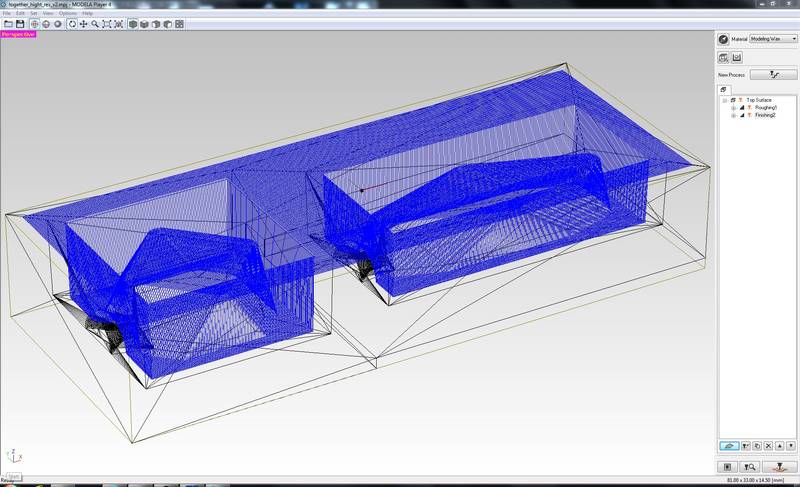800x487 pixels.
Task: Expand the Finishing2 process node
Action: [x=733, y=116]
